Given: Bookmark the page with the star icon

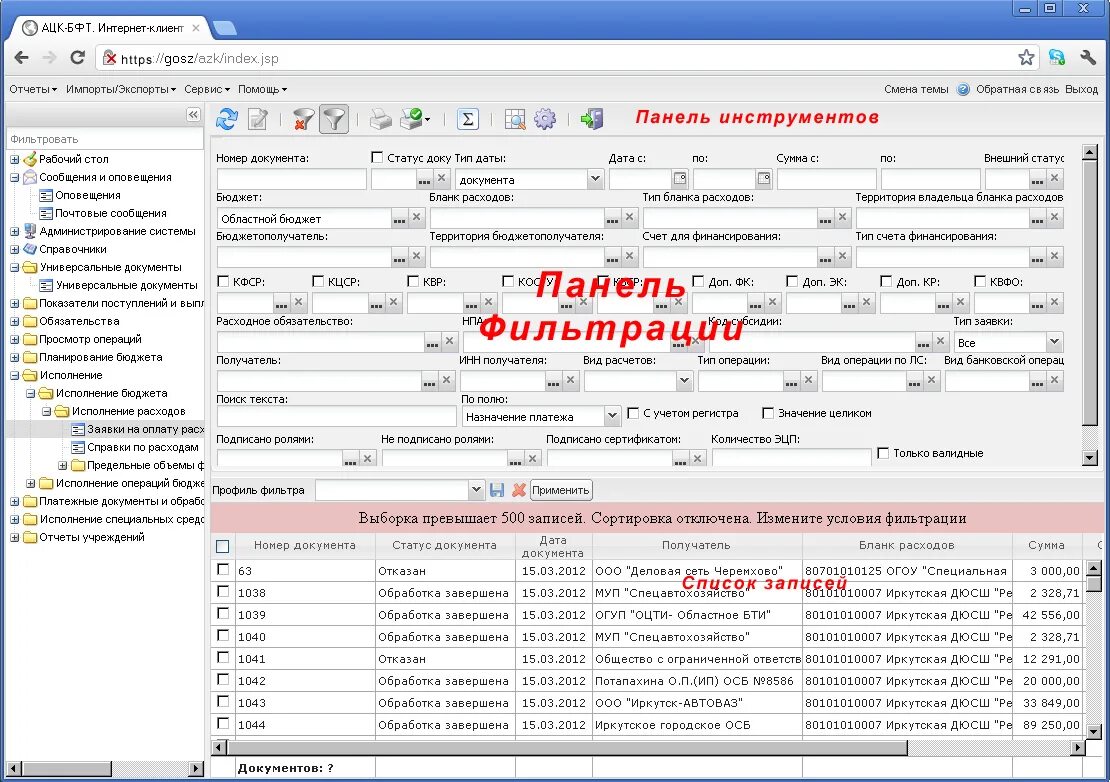Looking at the screenshot, I should tap(1026, 58).
